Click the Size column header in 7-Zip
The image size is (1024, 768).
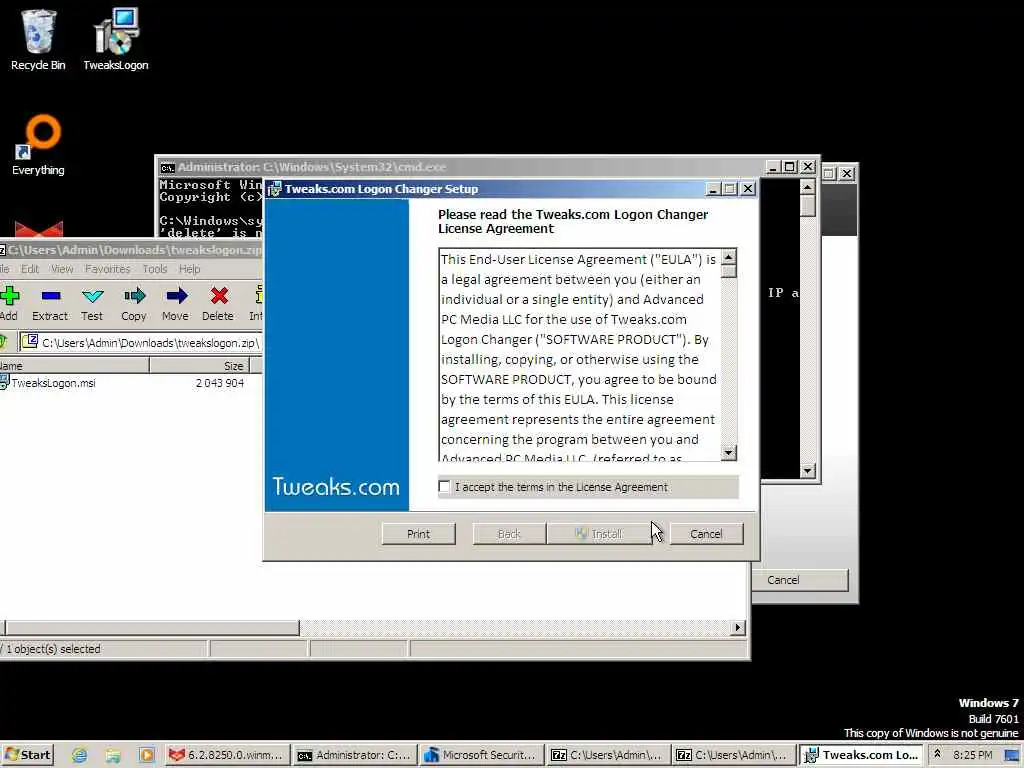coord(199,366)
